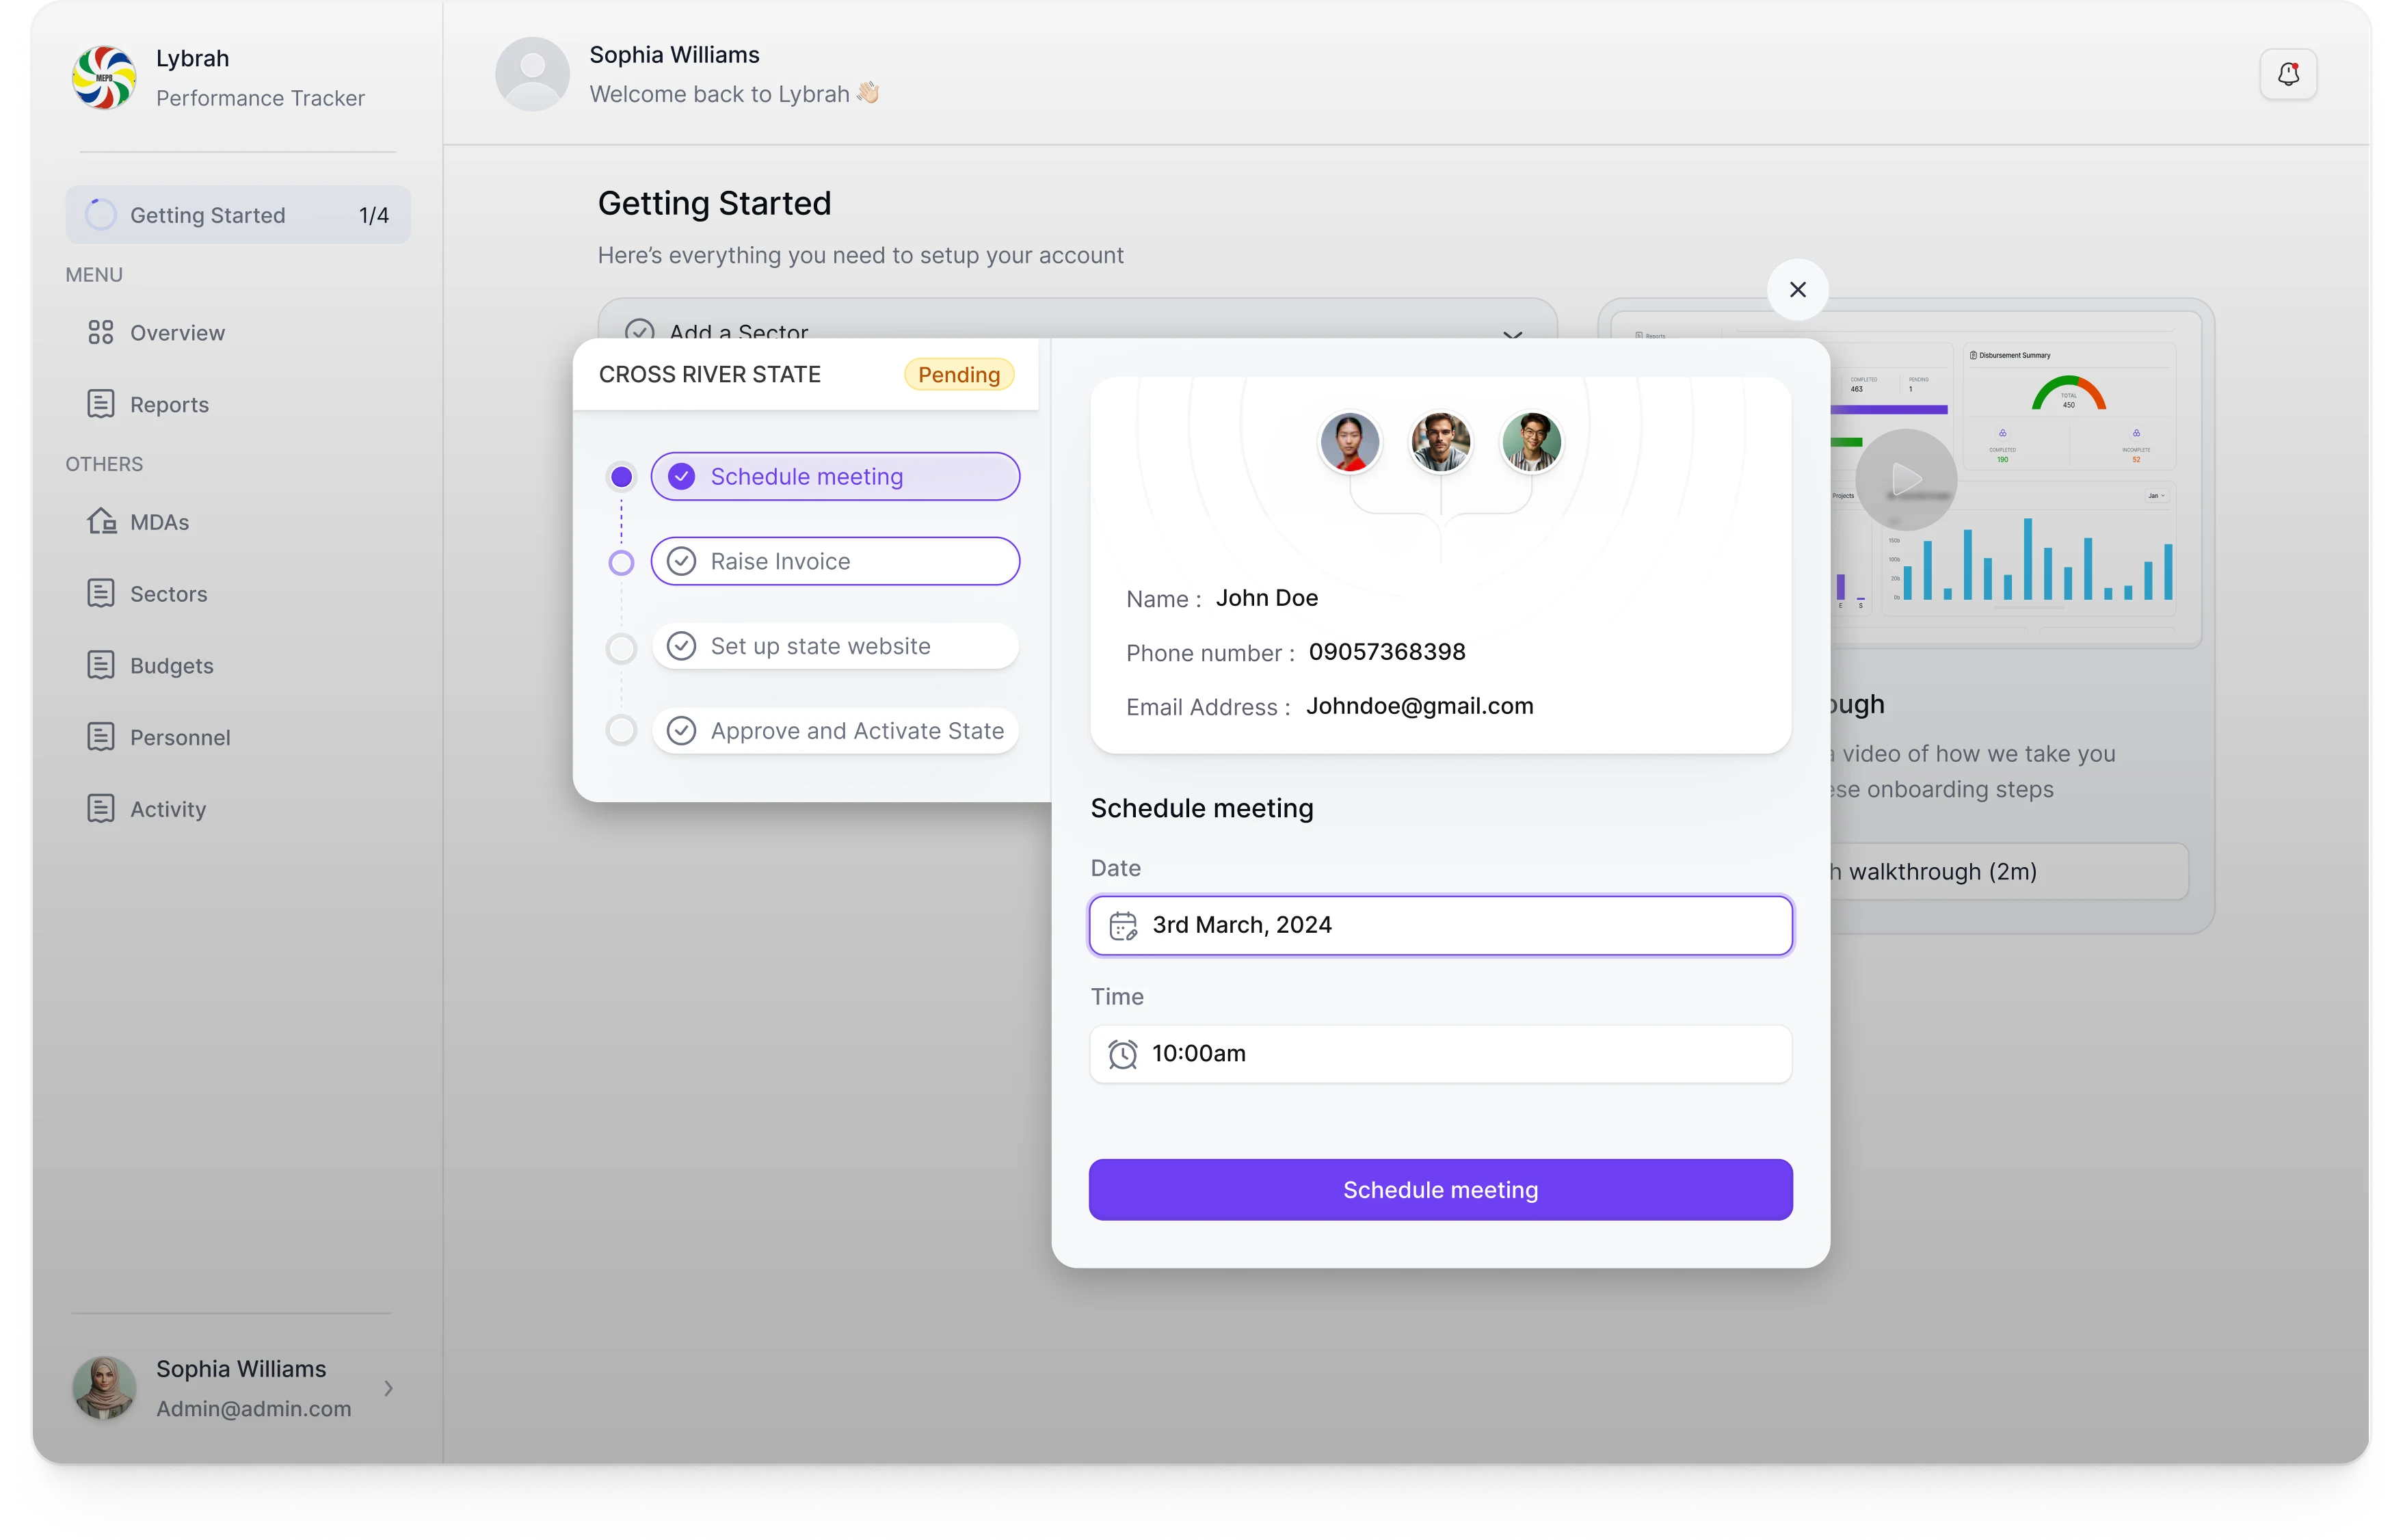Image resolution: width=2403 pixels, height=1540 pixels.
Task: Click the walkthrough (2m) button
Action: pyautogui.click(x=2010, y=872)
